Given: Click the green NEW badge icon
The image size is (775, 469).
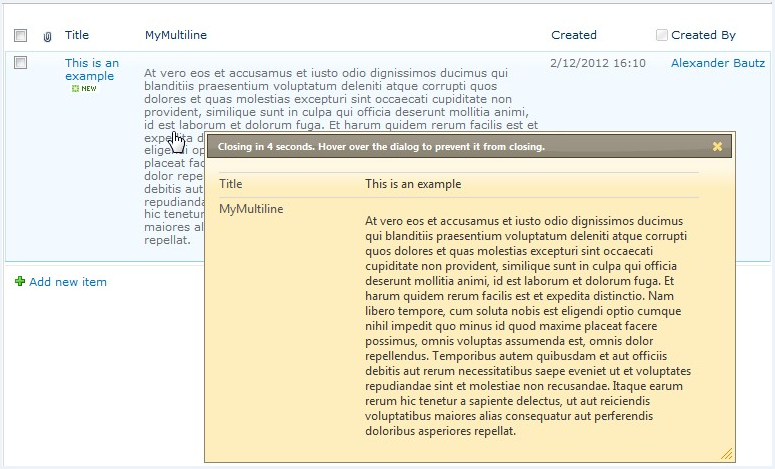Looking at the screenshot, I should pyautogui.click(x=85, y=89).
